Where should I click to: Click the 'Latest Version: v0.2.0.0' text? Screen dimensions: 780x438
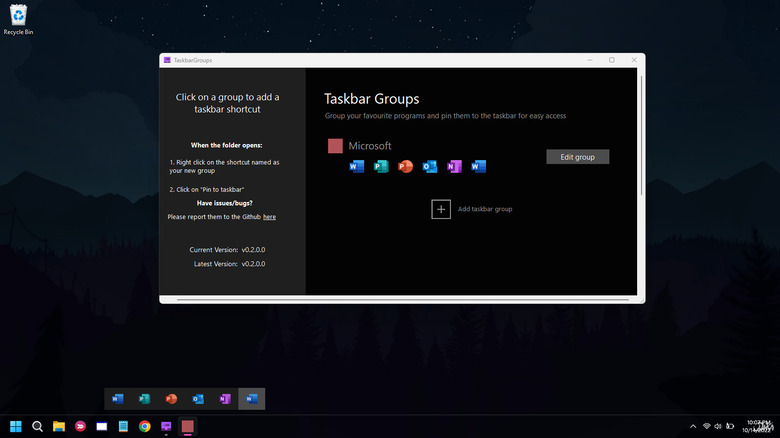pos(229,264)
